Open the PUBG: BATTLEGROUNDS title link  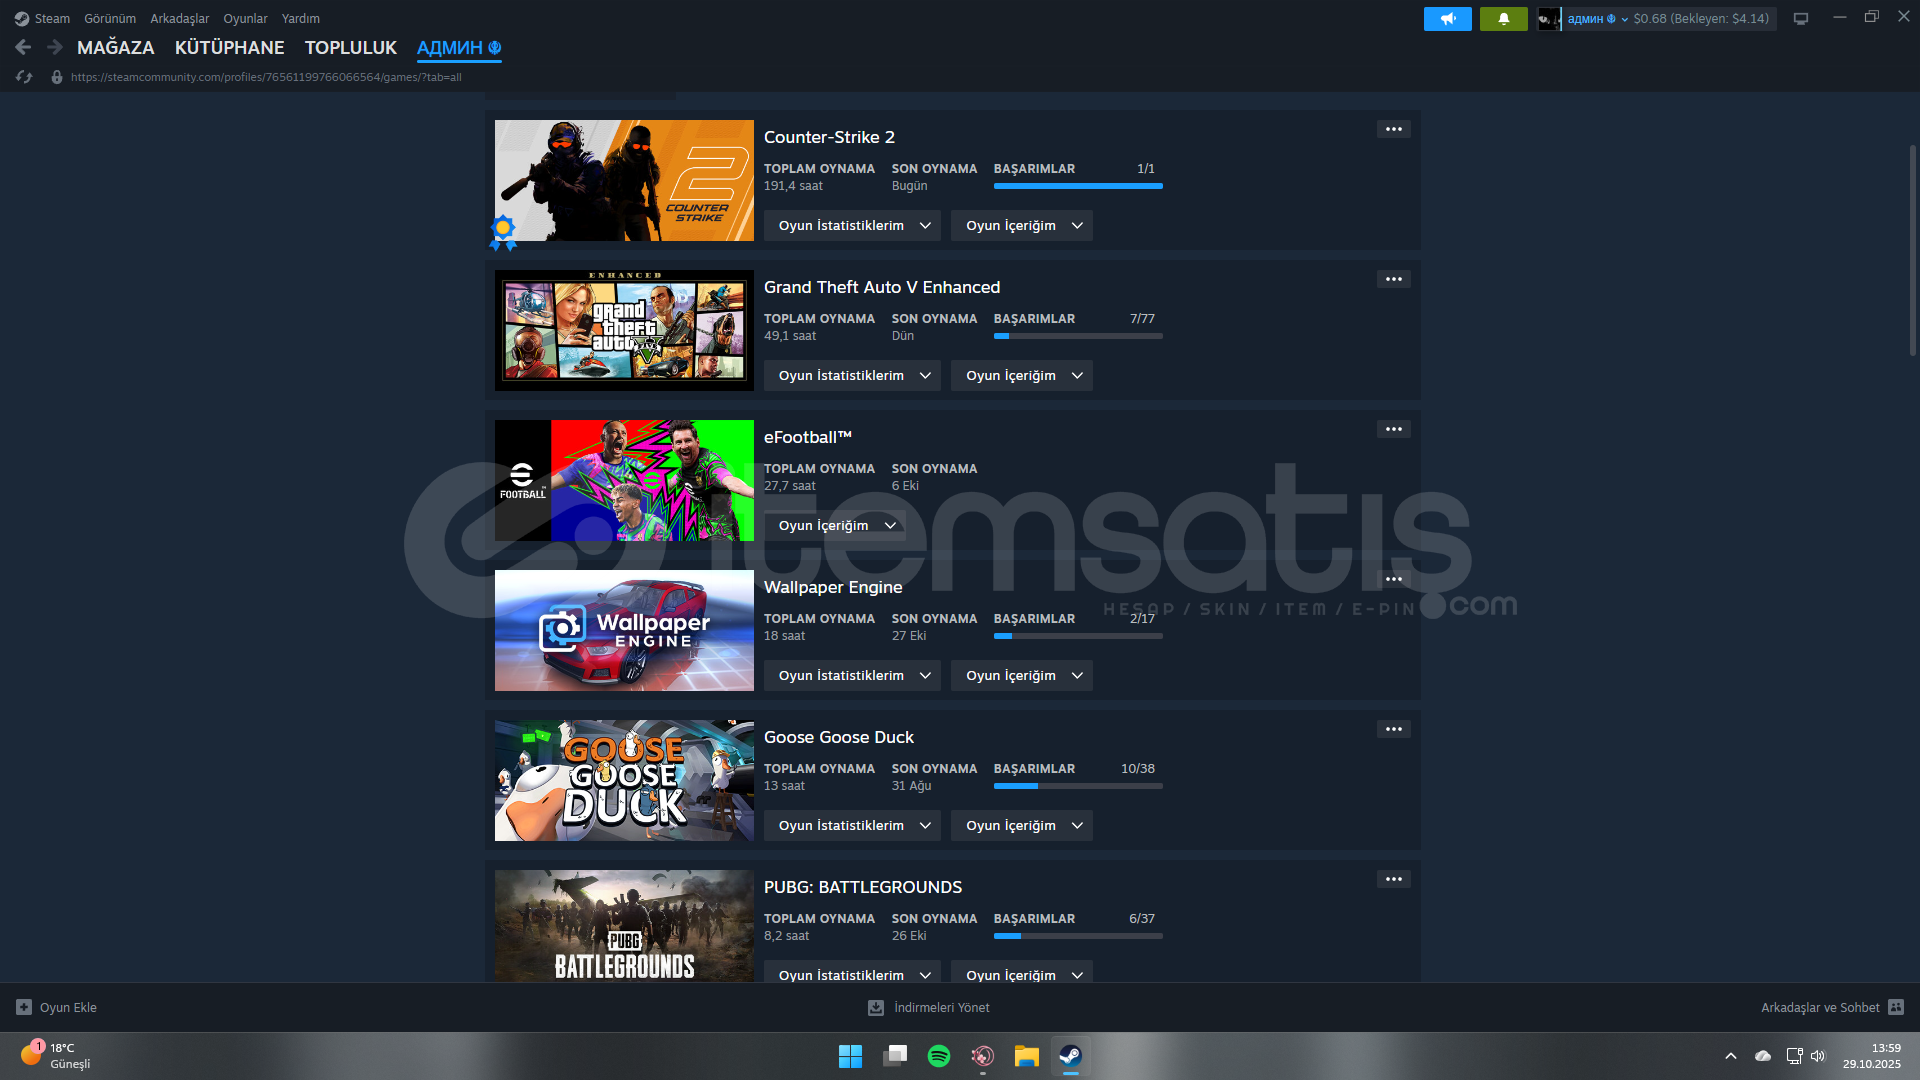862,887
